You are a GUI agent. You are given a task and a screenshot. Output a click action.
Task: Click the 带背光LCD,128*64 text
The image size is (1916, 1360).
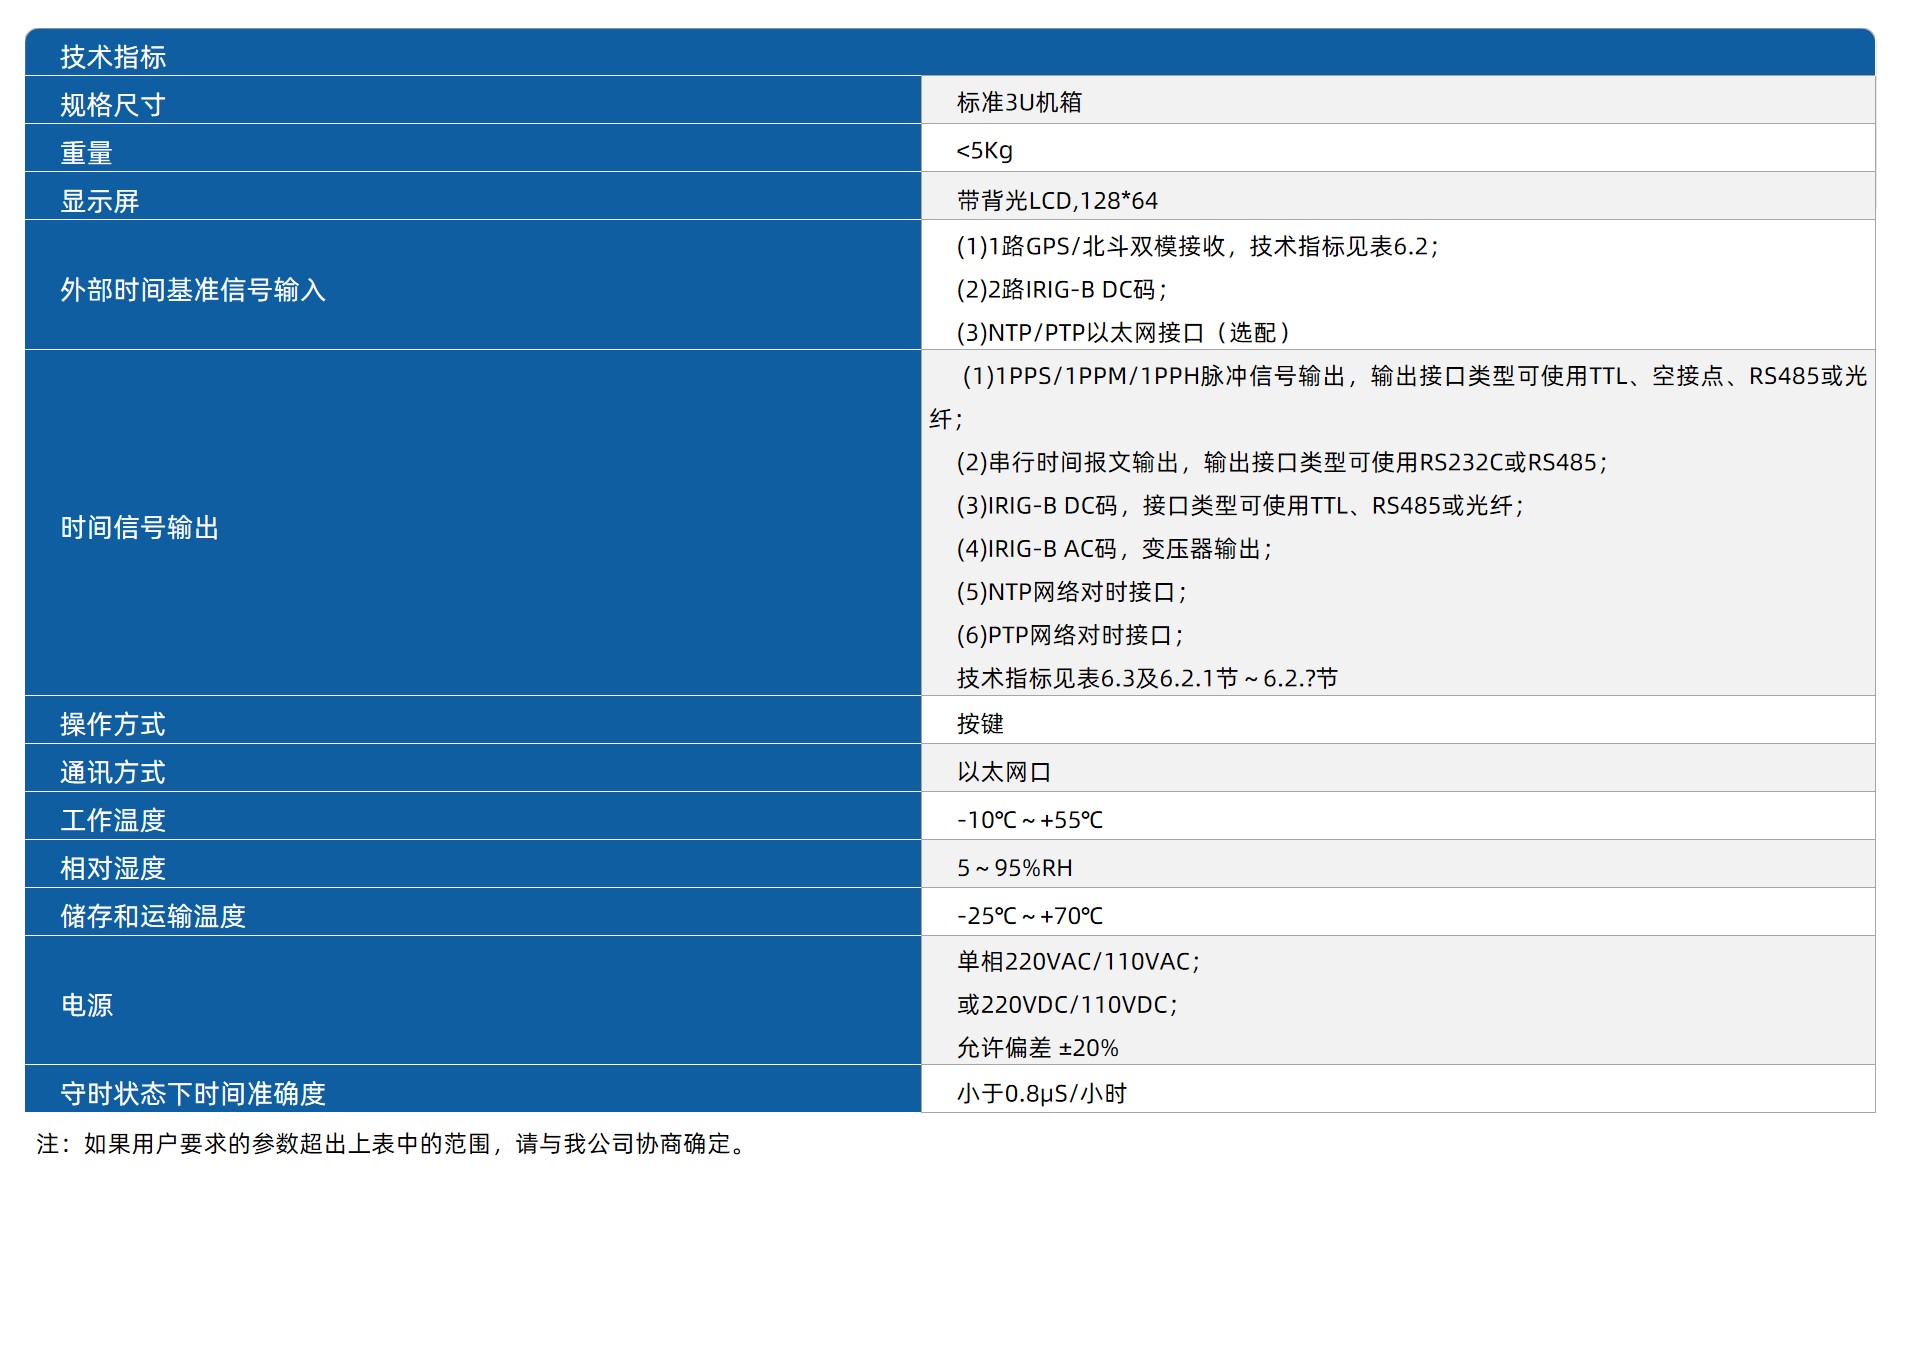[x=1057, y=200]
